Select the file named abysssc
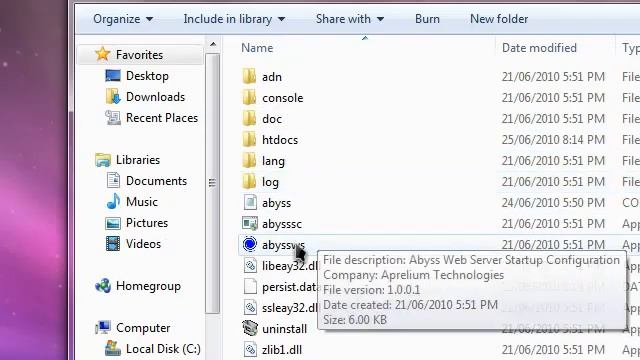 point(282,224)
